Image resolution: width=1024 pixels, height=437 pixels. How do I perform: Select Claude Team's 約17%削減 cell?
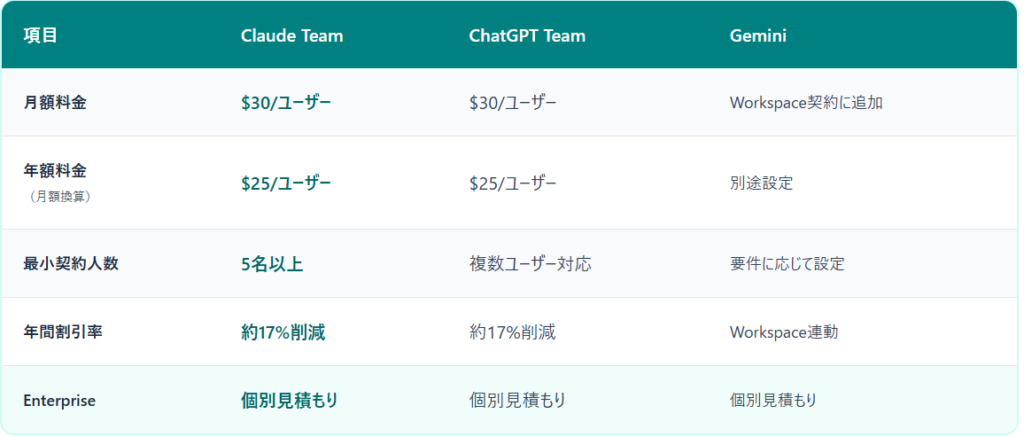click(283, 332)
